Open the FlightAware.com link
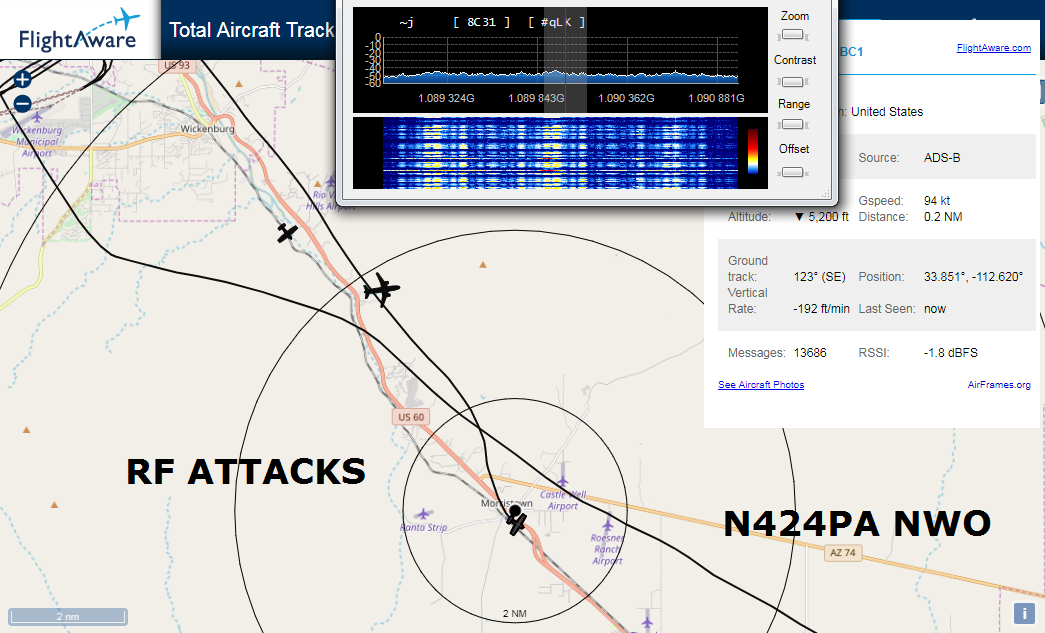Screen dimensions: 1045x633 click(994, 47)
